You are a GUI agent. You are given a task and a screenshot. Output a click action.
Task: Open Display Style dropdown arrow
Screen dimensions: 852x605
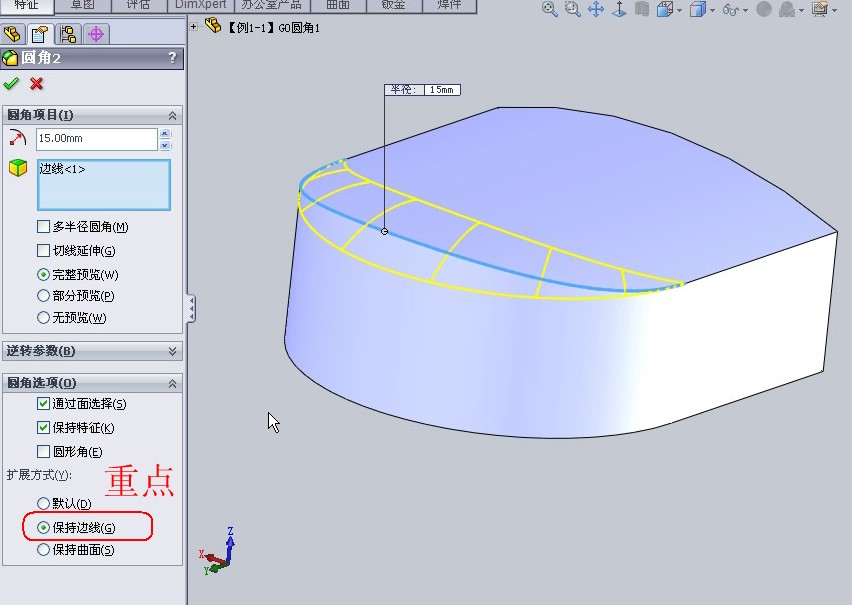(712, 10)
